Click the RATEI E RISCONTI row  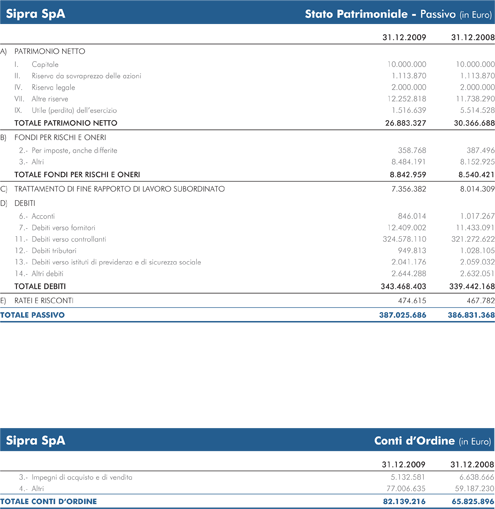(x=247, y=301)
